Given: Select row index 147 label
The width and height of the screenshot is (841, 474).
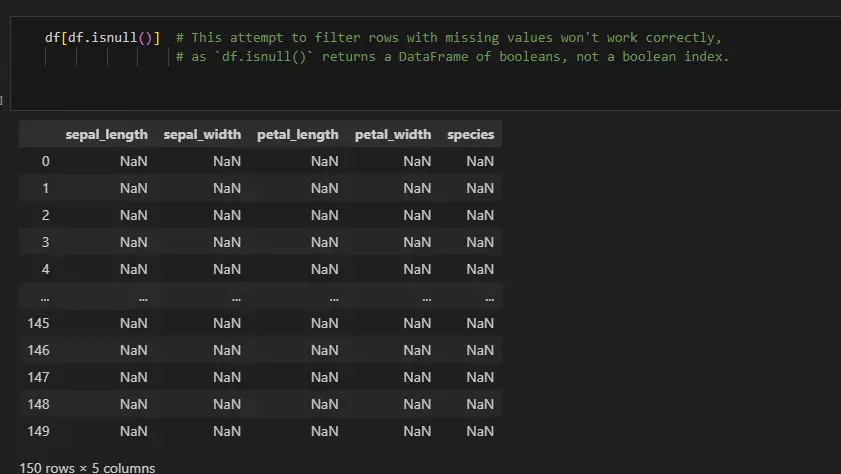Looking at the screenshot, I should 39,377.
